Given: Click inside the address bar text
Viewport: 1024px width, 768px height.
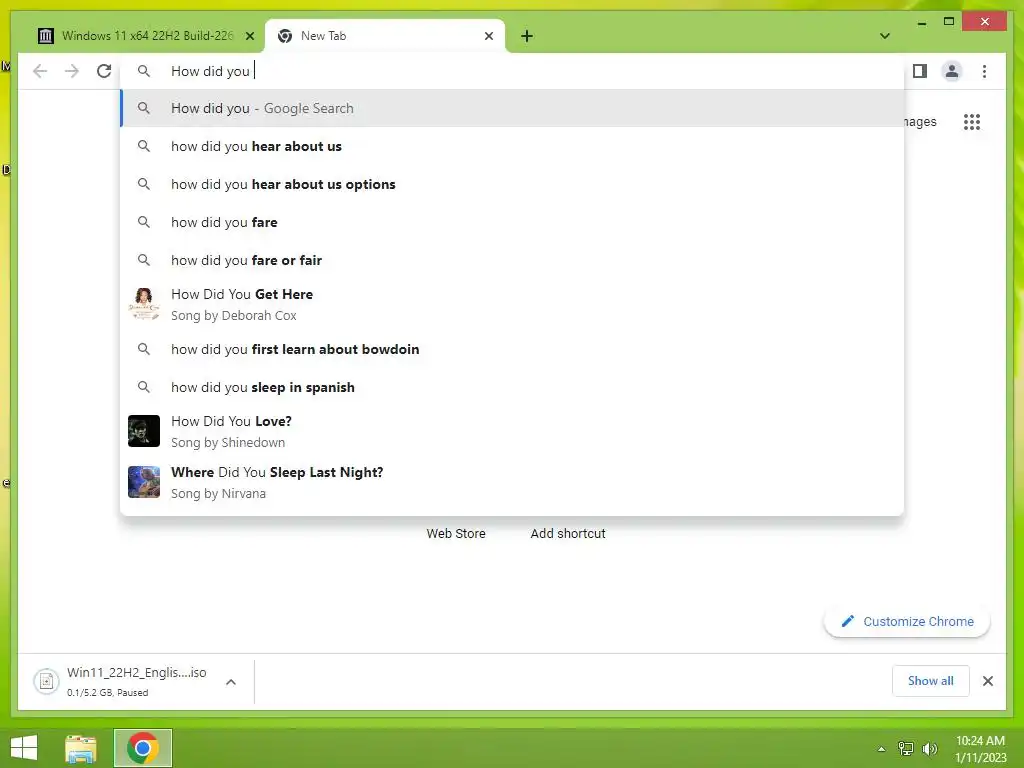Looking at the screenshot, I should [210, 71].
